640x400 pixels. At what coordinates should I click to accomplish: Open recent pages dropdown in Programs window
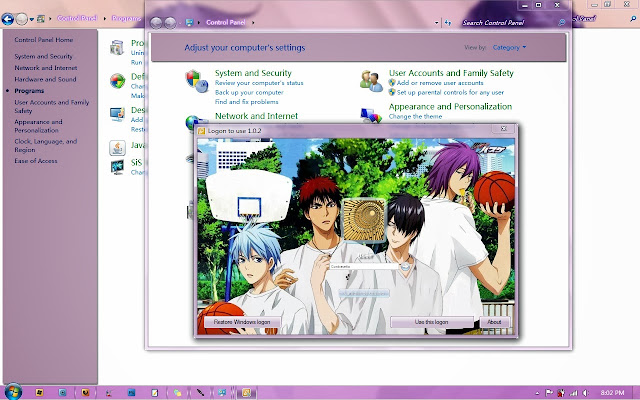tap(31, 19)
